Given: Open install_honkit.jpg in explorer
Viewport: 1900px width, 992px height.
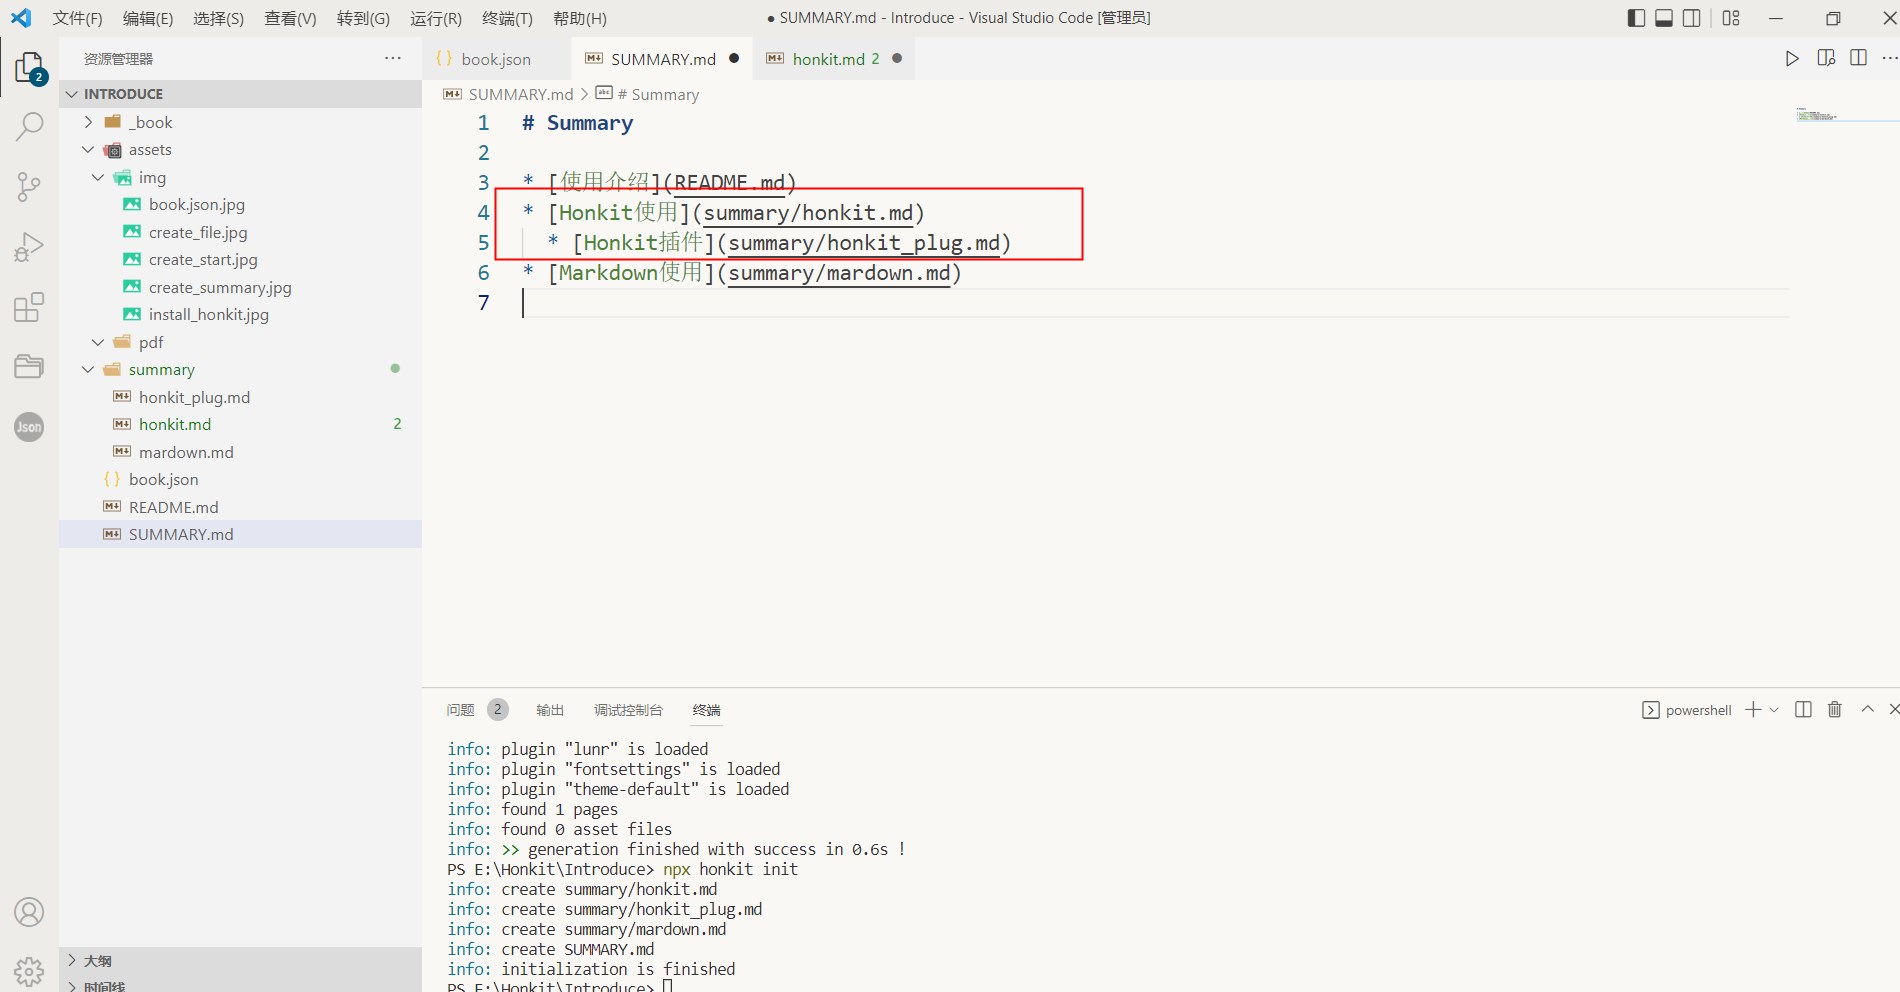Looking at the screenshot, I should 240,314.
